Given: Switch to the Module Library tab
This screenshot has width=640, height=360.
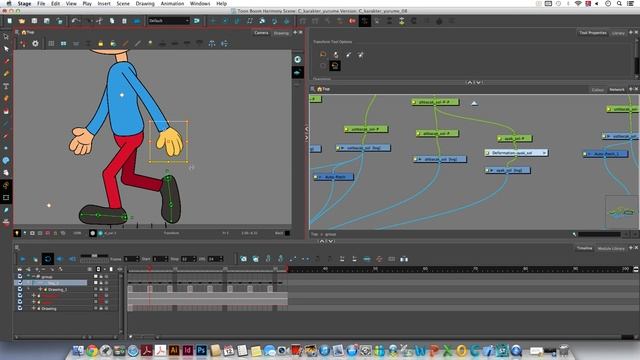Looking at the screenshot, I should pos(611,248).
